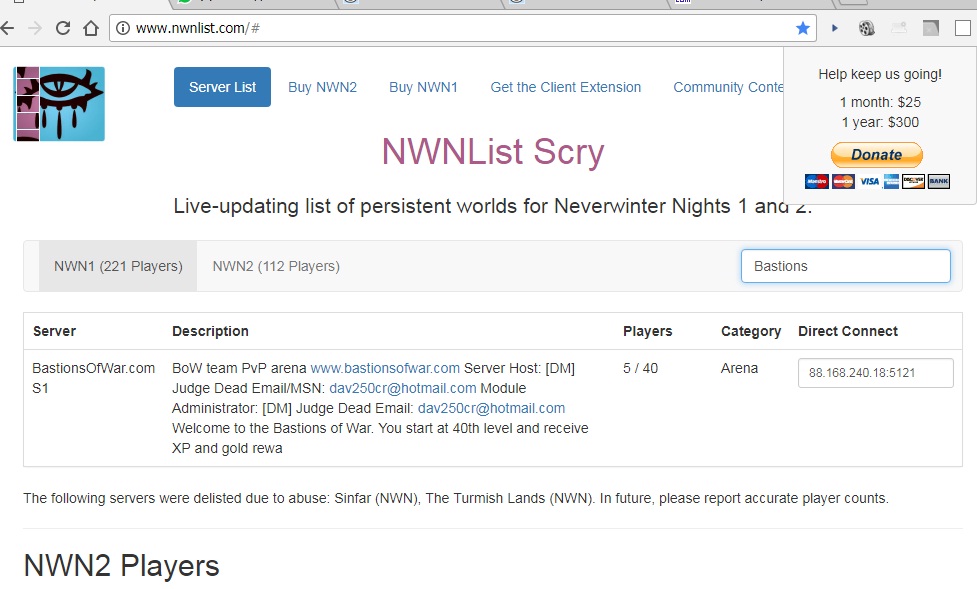Click the NWNList Scry page title
The image size is (977, 589).
tap(493, 151)
